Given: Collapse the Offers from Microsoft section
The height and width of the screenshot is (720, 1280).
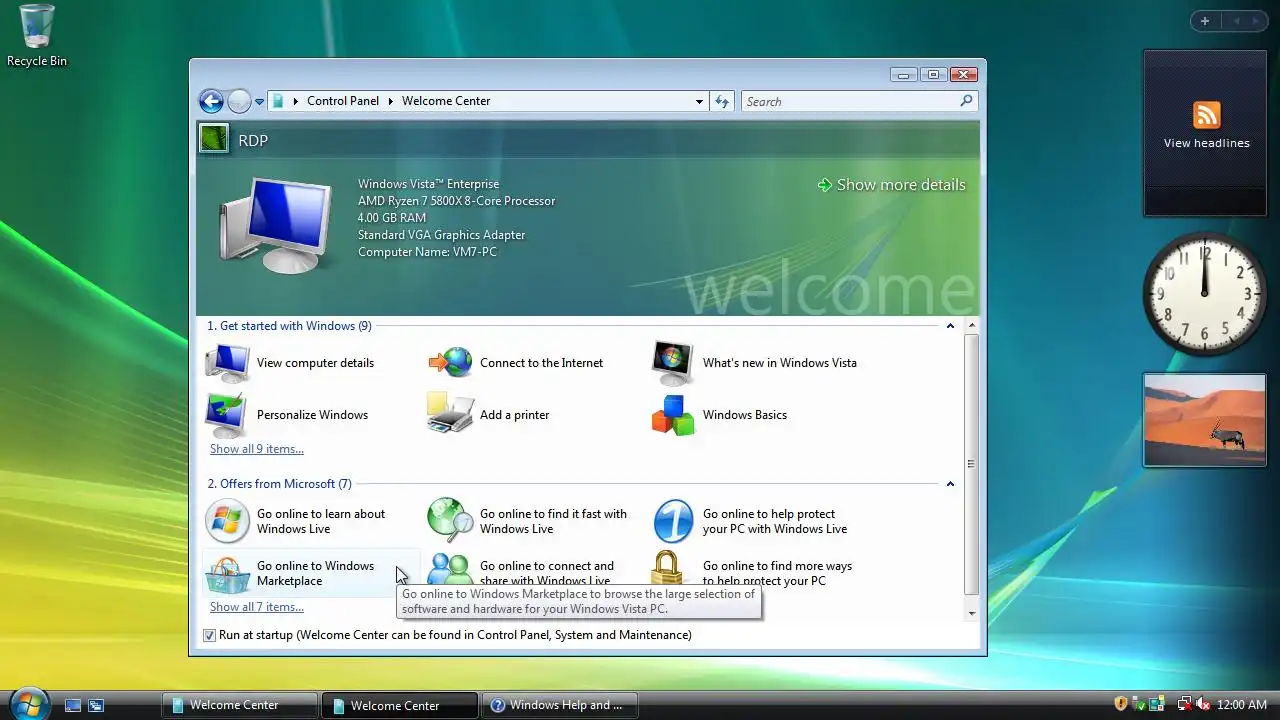Looking at the screenshot, I should [x=950, y=484].
